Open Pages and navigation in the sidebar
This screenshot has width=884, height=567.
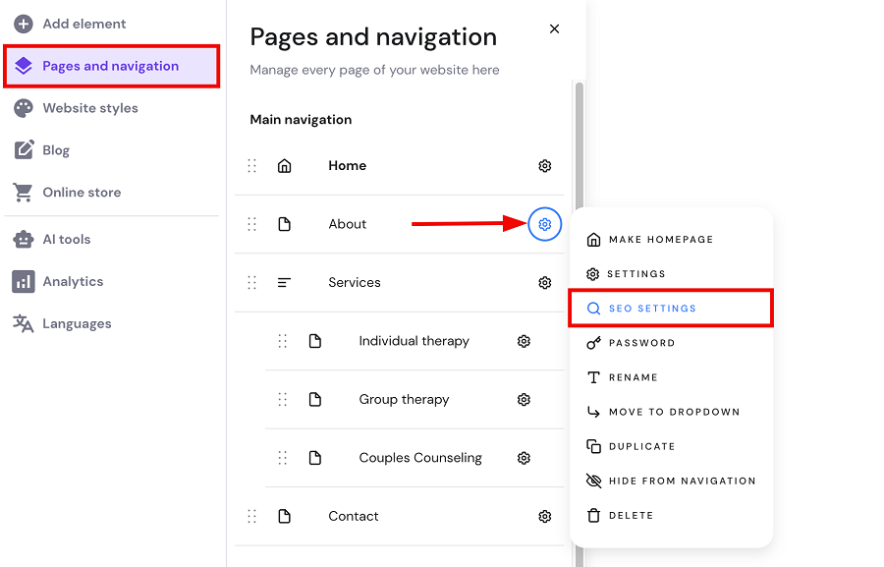pyautogui.click(x=111, y=66)
